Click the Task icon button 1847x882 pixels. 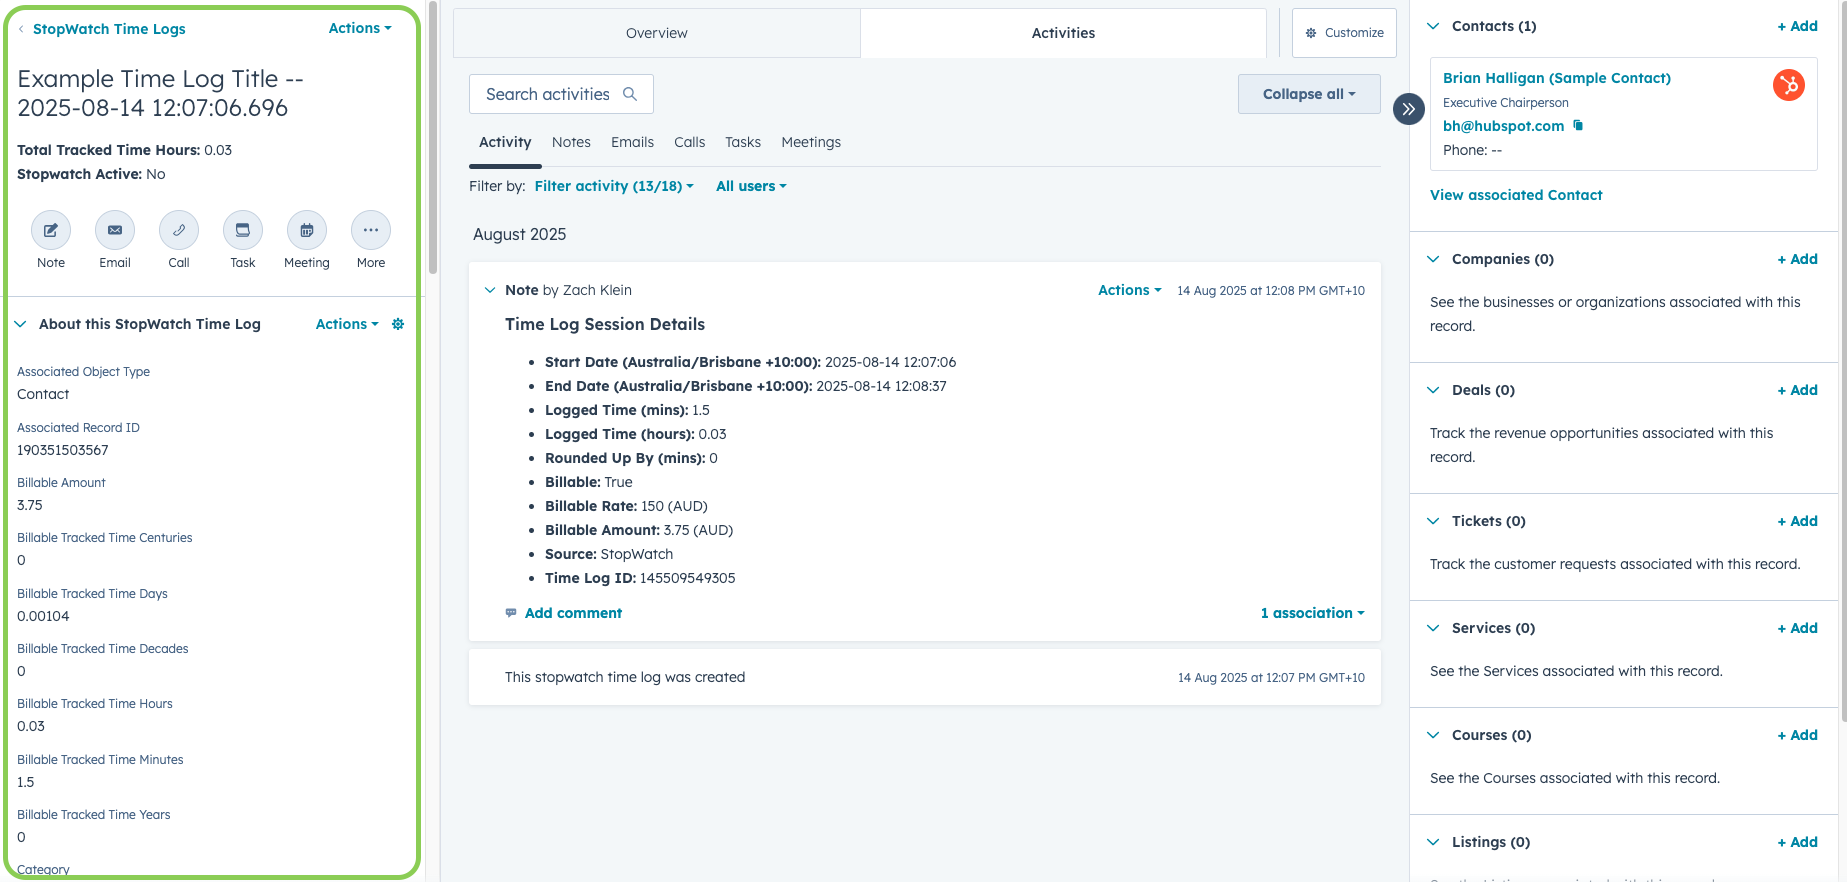243,230
